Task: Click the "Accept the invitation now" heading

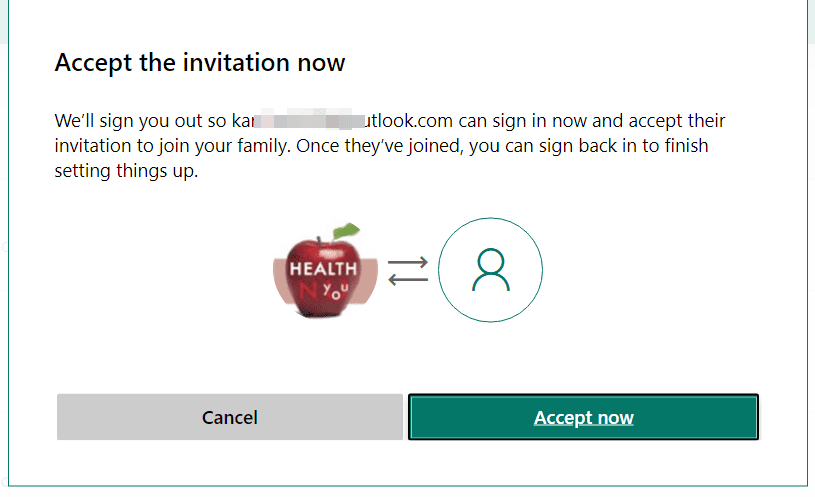Action: tap(199, 62)
